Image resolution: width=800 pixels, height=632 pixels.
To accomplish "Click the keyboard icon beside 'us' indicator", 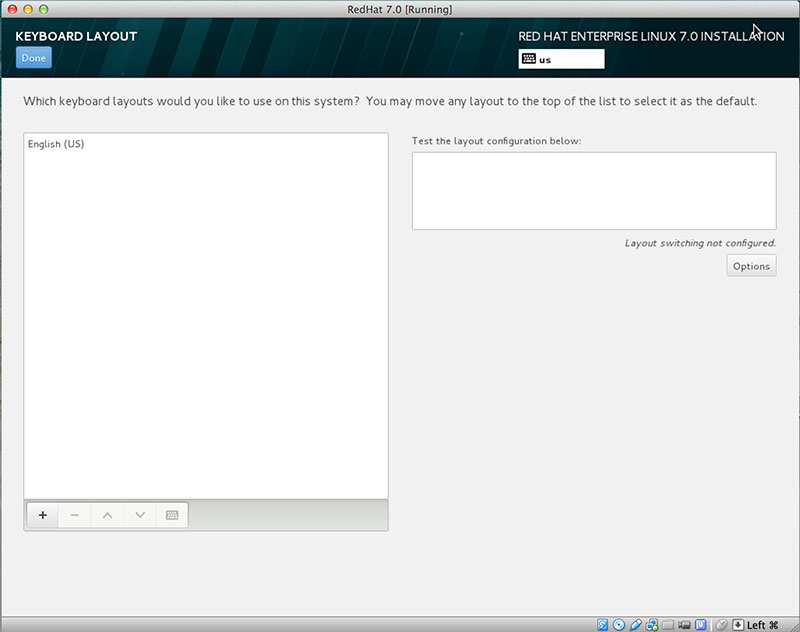I will 529,59.
